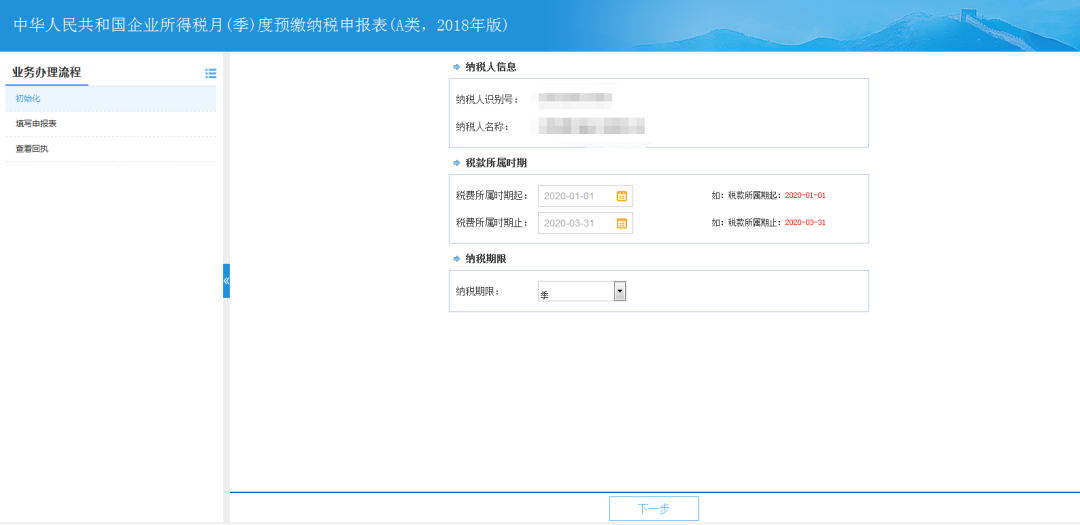Expand the 纳税期限 dropdown arrow

point(619,291)
